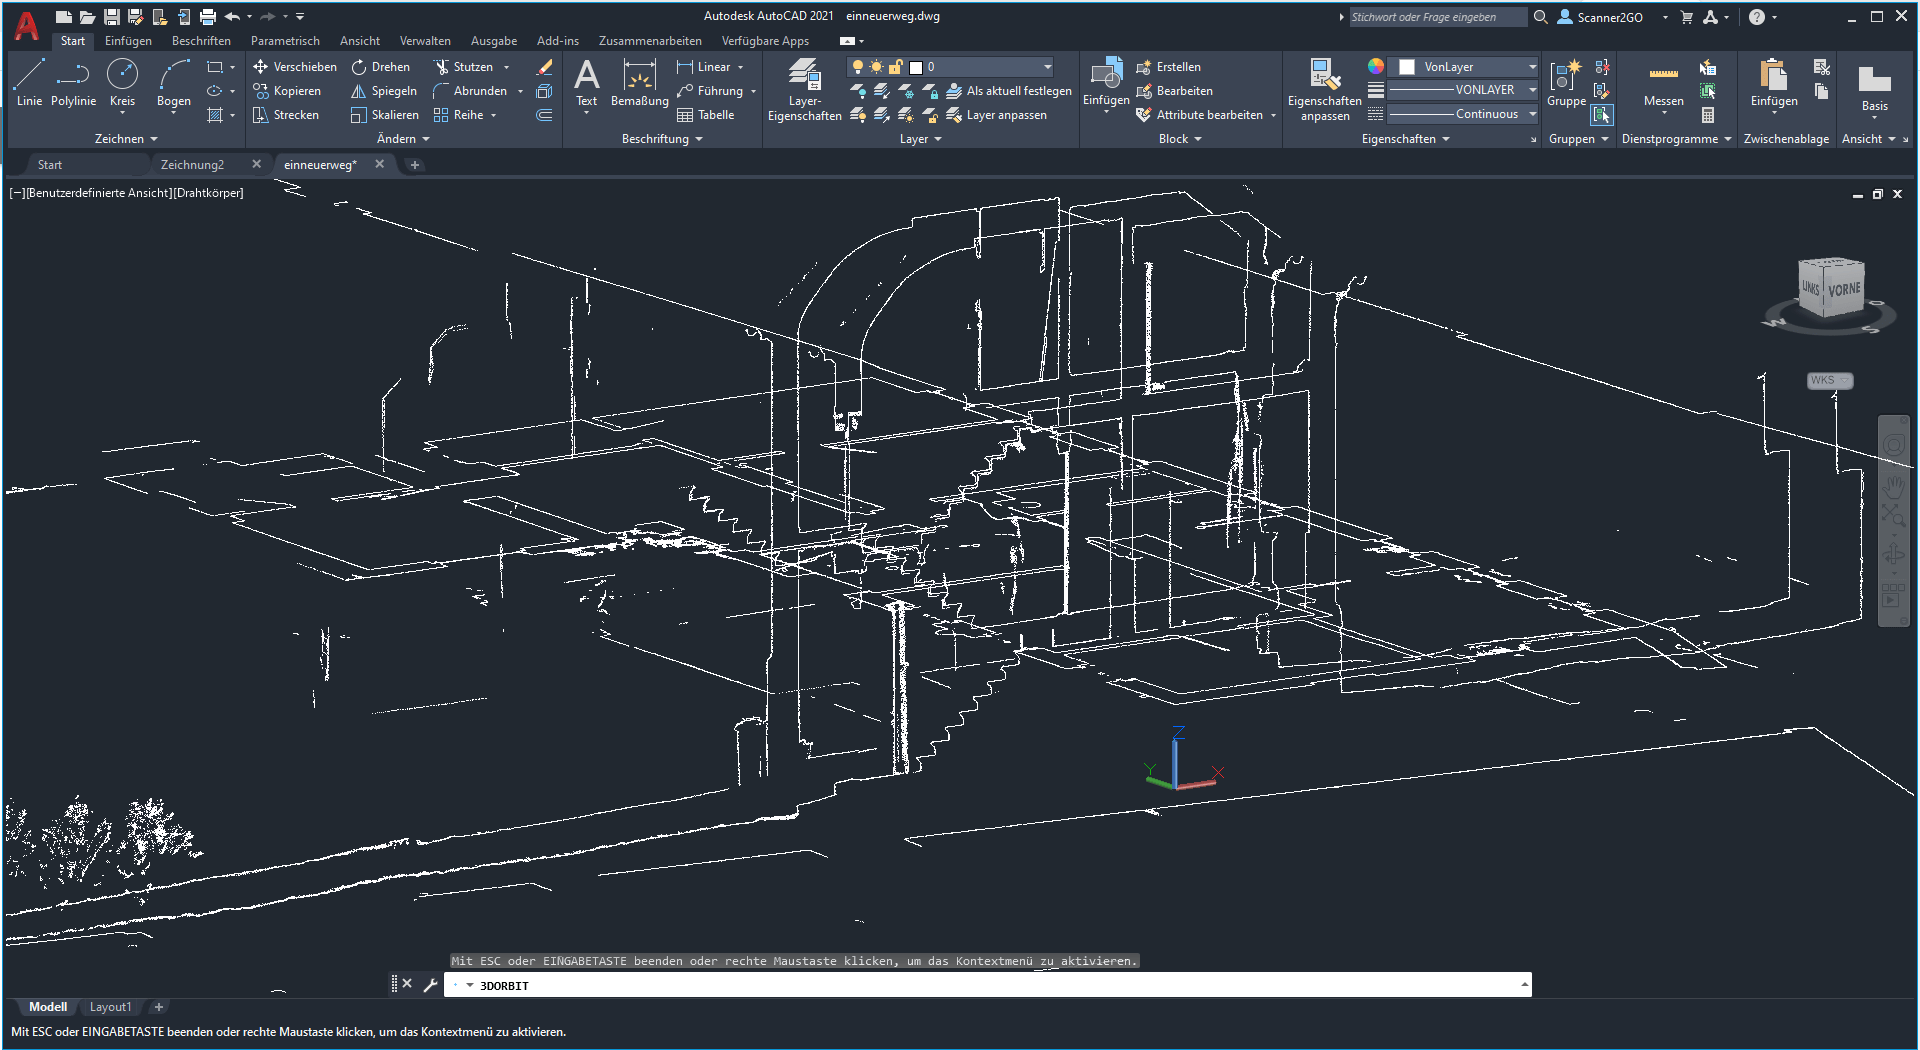
Task: Toggle the layer freeze sun icon
Action: click(876, 67)
